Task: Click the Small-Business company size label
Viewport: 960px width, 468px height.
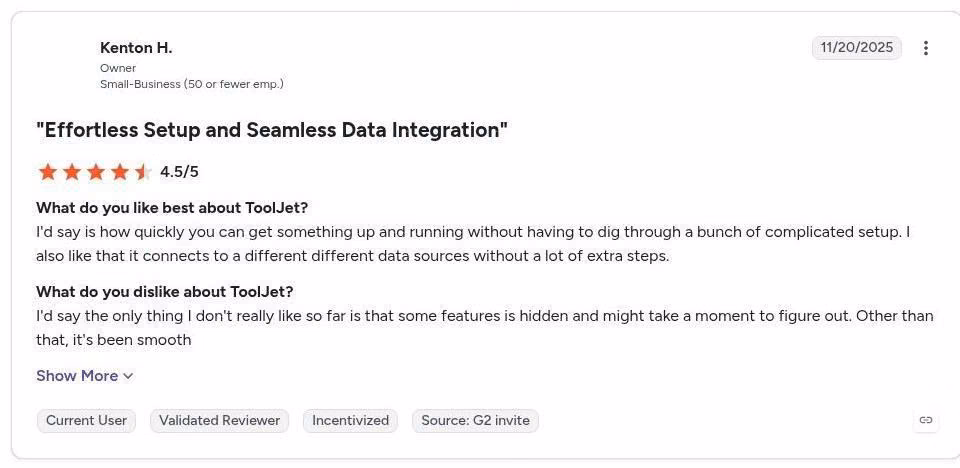Action: tap(192, 84)
